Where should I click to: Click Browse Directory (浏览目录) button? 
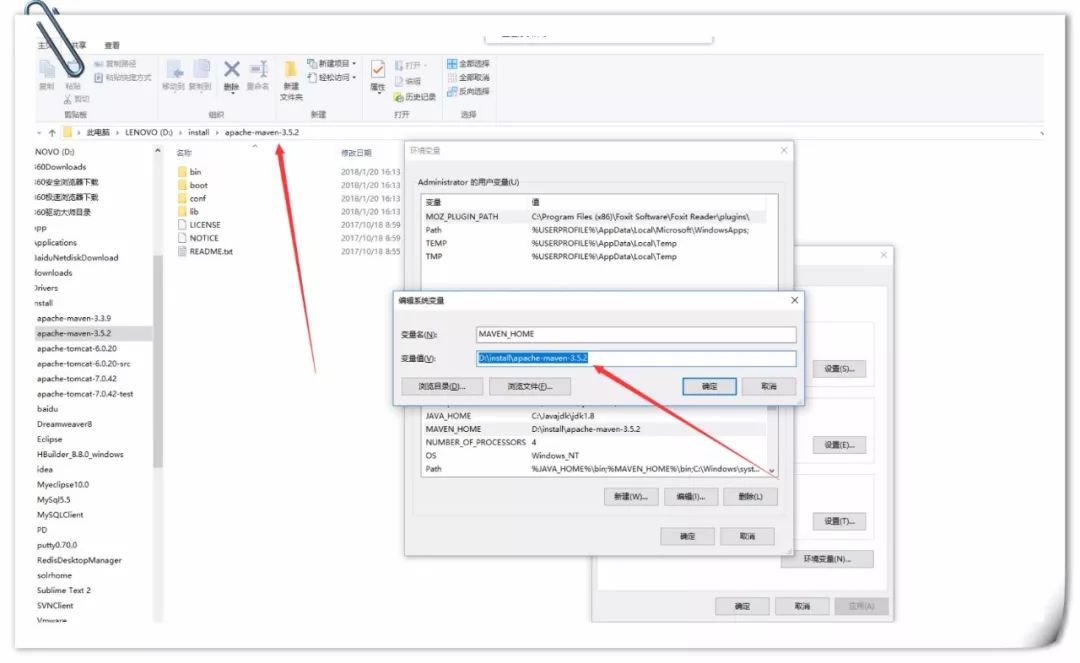434,386
